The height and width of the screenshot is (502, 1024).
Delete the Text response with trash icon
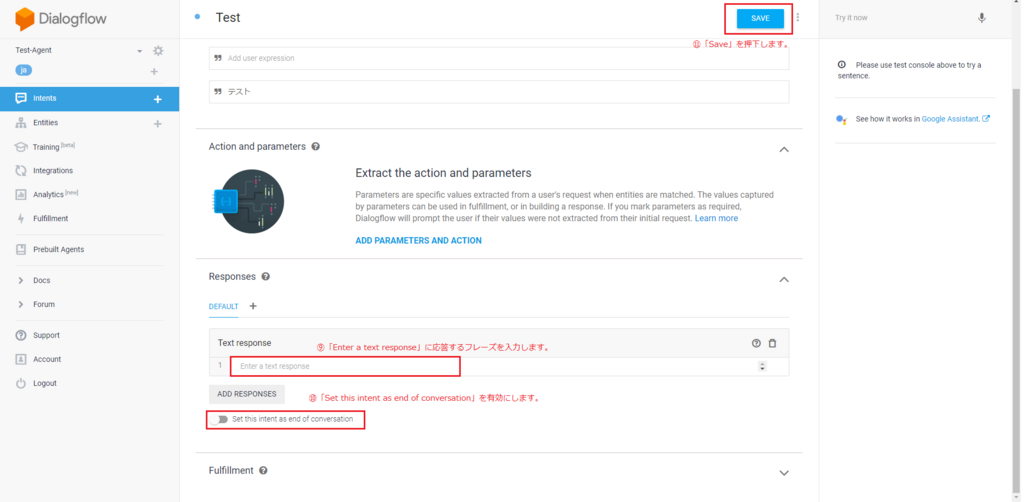coord(773,343)
